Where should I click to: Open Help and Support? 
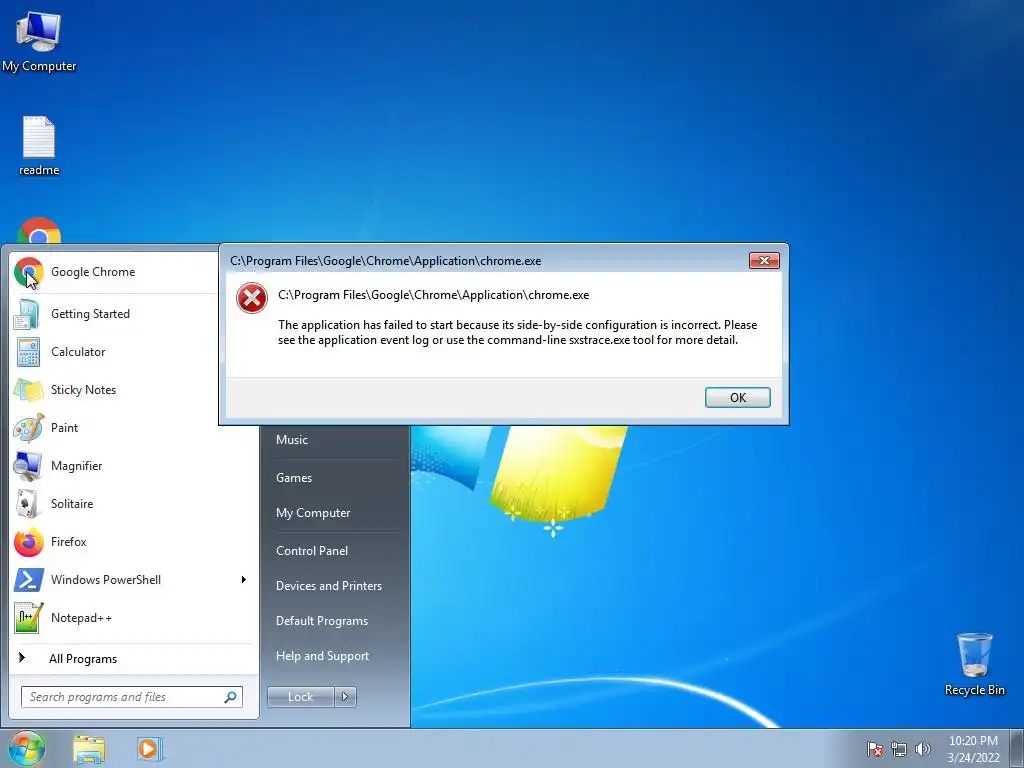(322, 656)
